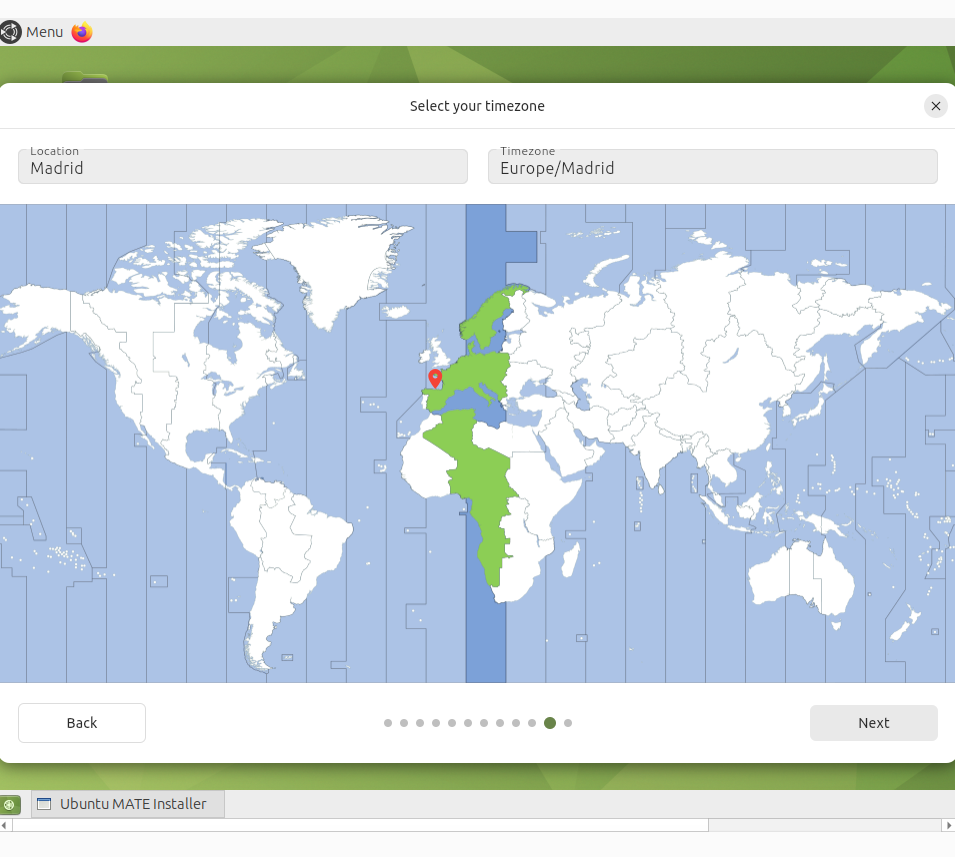Open the Ubuntu MATE Menu
The width and height of the screenshot is (955, 857).
32,32
